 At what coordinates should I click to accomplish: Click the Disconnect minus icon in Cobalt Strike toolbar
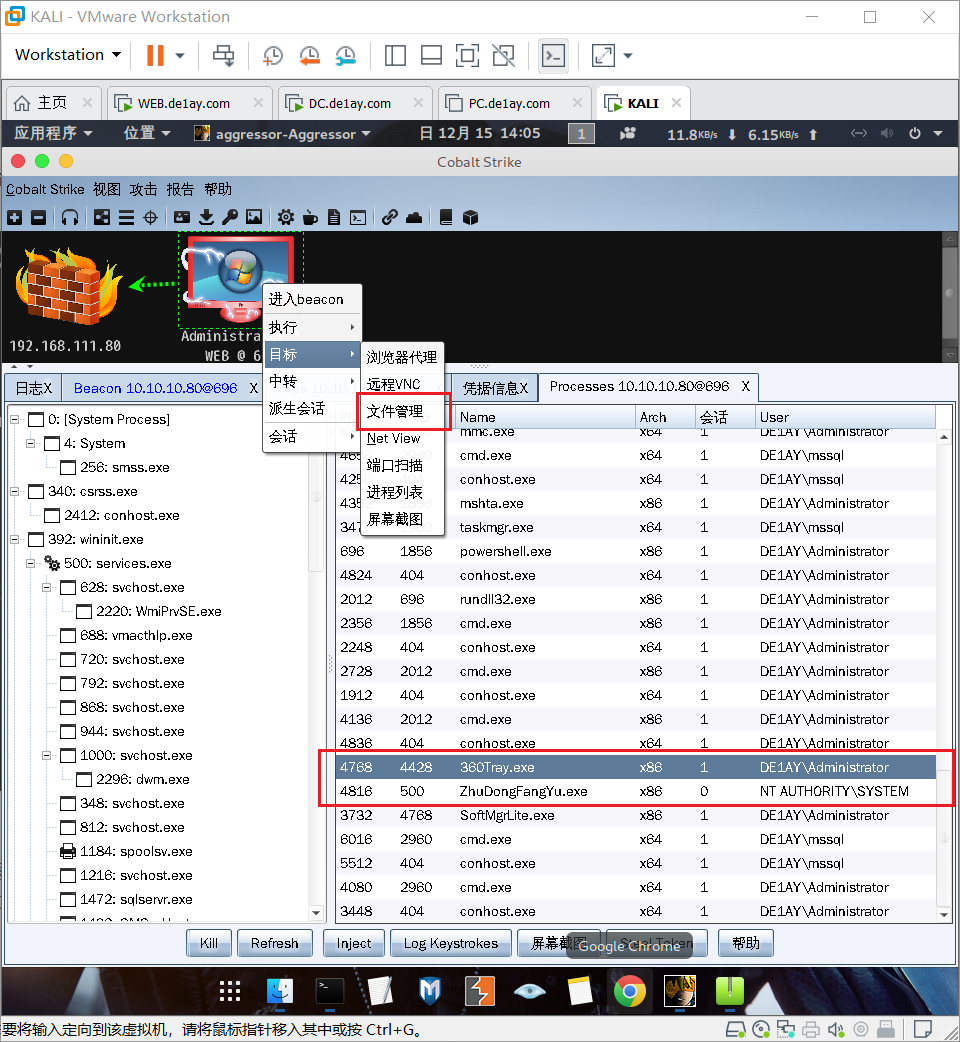pos(39,217)
